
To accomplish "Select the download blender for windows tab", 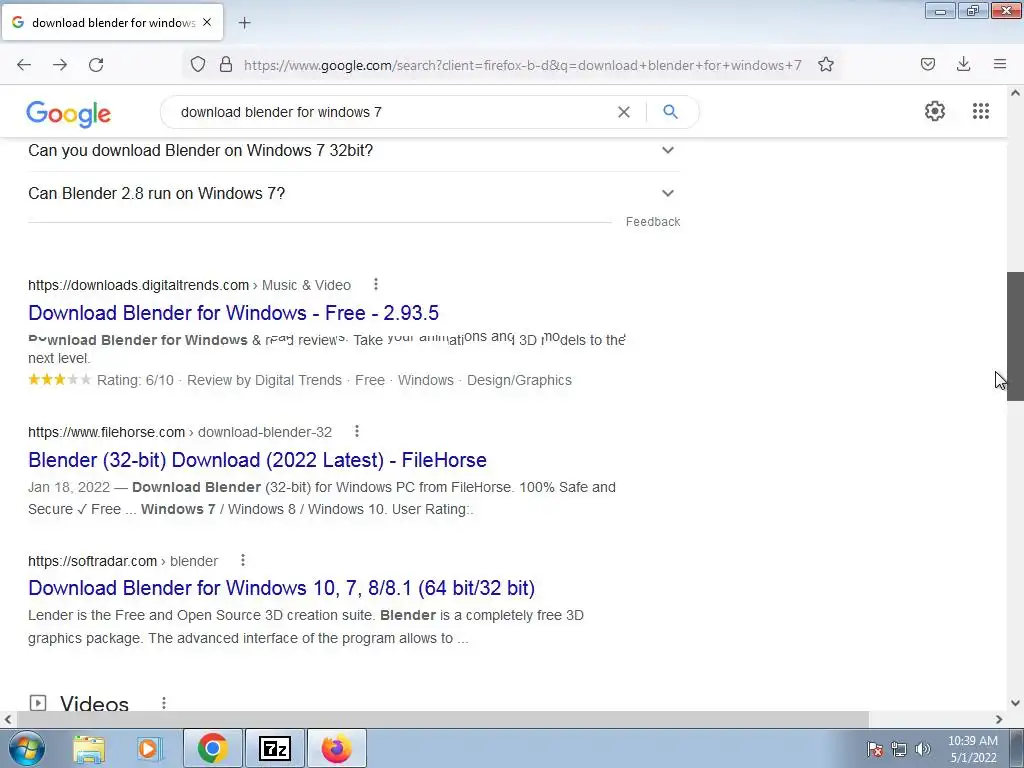I will (112, 22).
